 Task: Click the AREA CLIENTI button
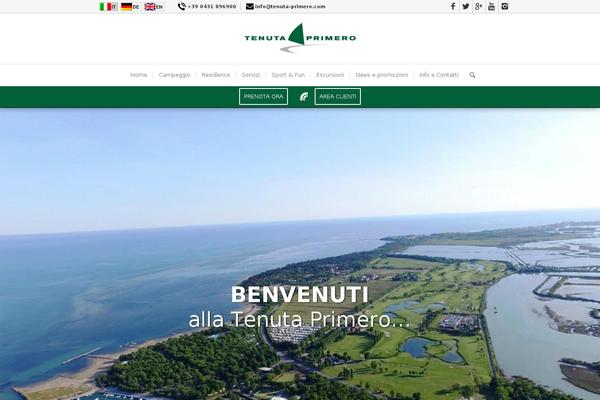(x=338, y=96)
